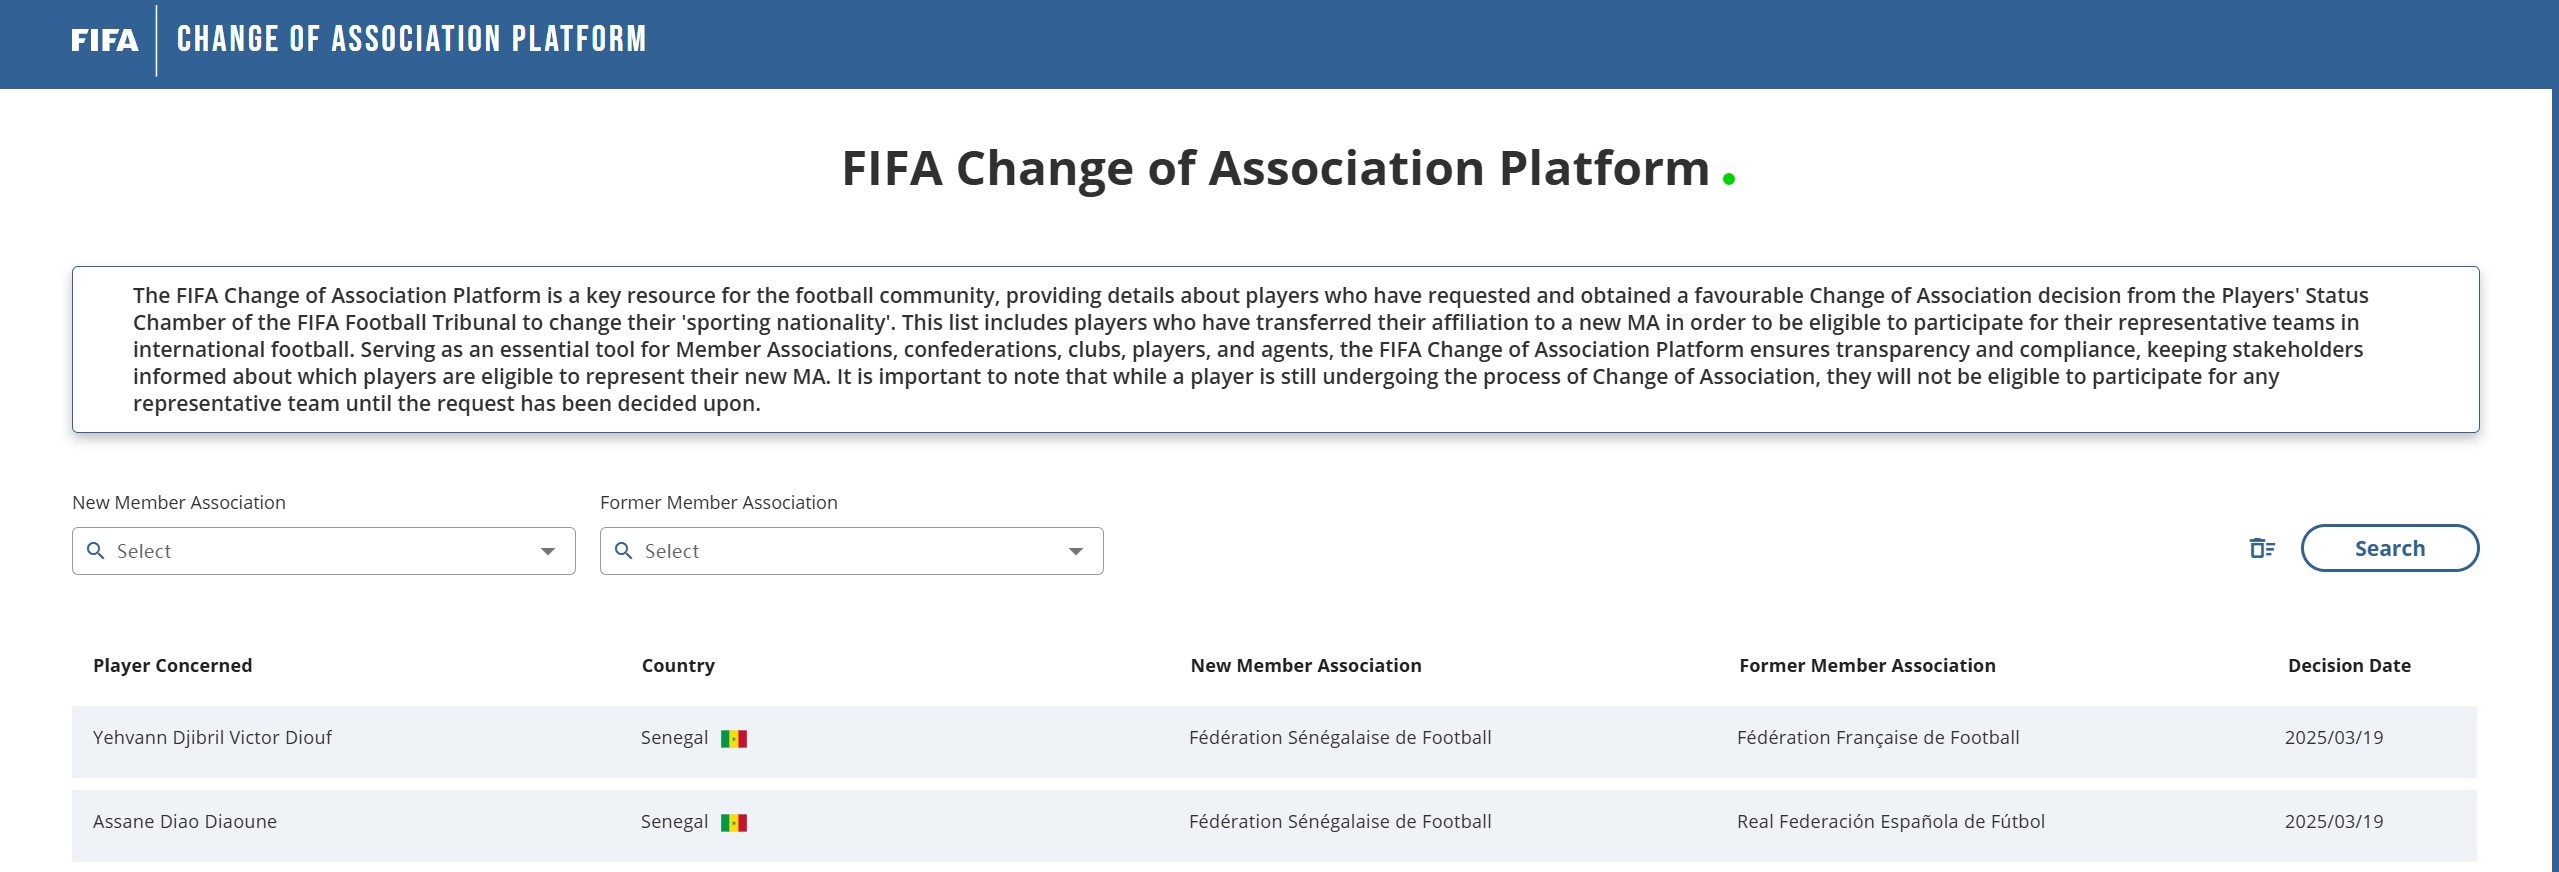Select the Yehvann Djibril Victor Diouf row
The width and height of the screenshot is (2559, 872).
click(x=1274, y=742)
